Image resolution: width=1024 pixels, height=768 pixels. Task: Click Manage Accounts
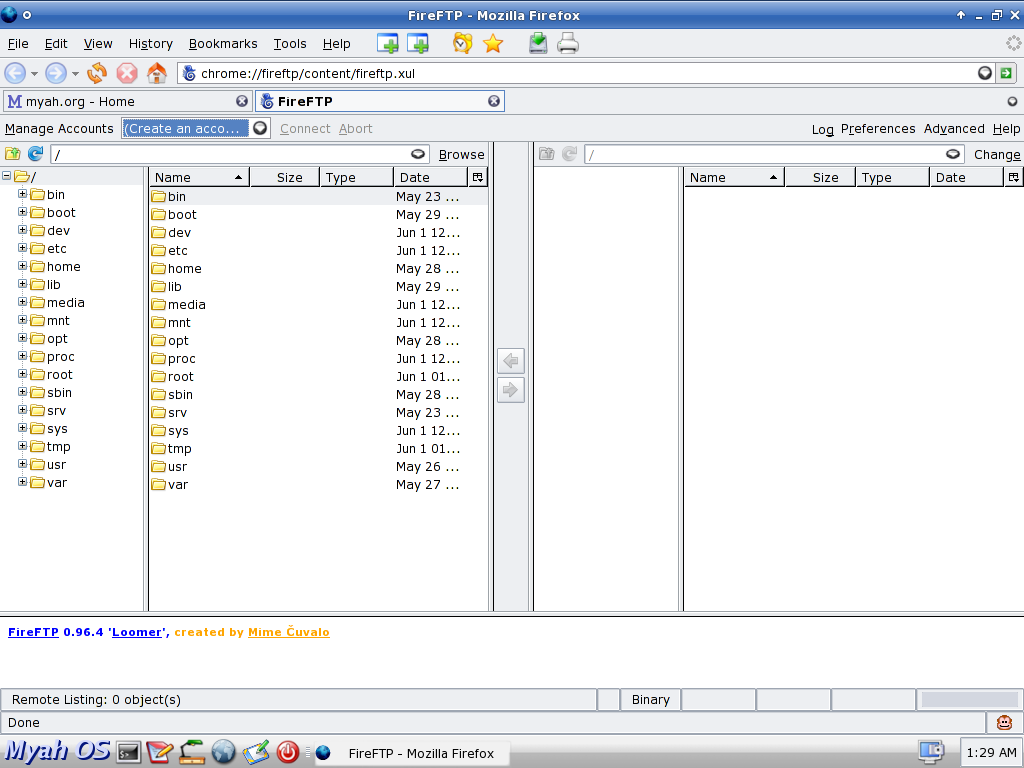pyautogui.click(x=59, y=129)
